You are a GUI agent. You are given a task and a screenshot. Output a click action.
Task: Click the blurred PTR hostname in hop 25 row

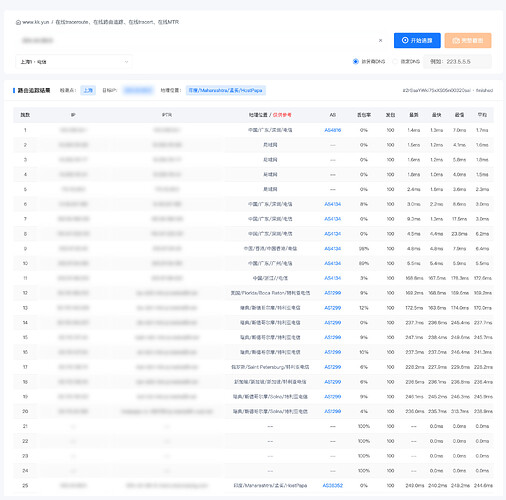coord(167,485)
